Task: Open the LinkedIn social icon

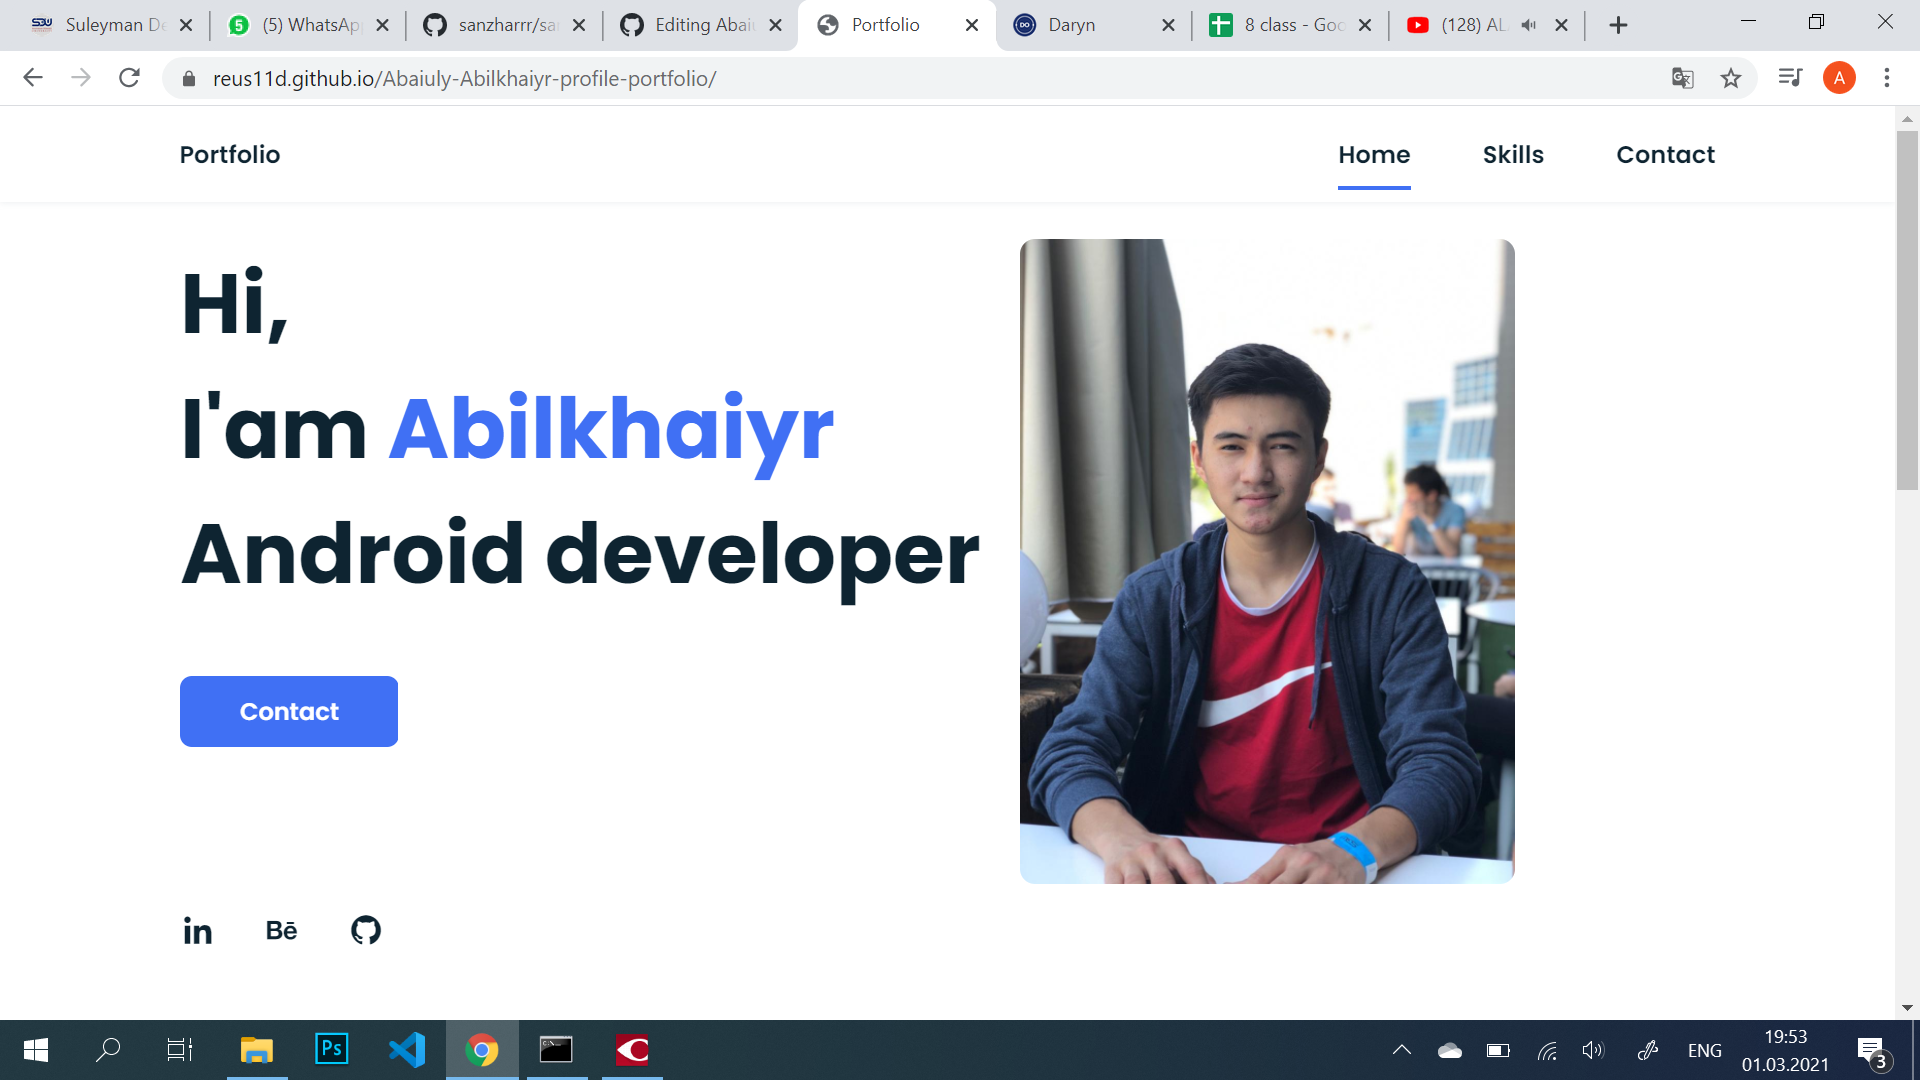Action: pos(197,931)
